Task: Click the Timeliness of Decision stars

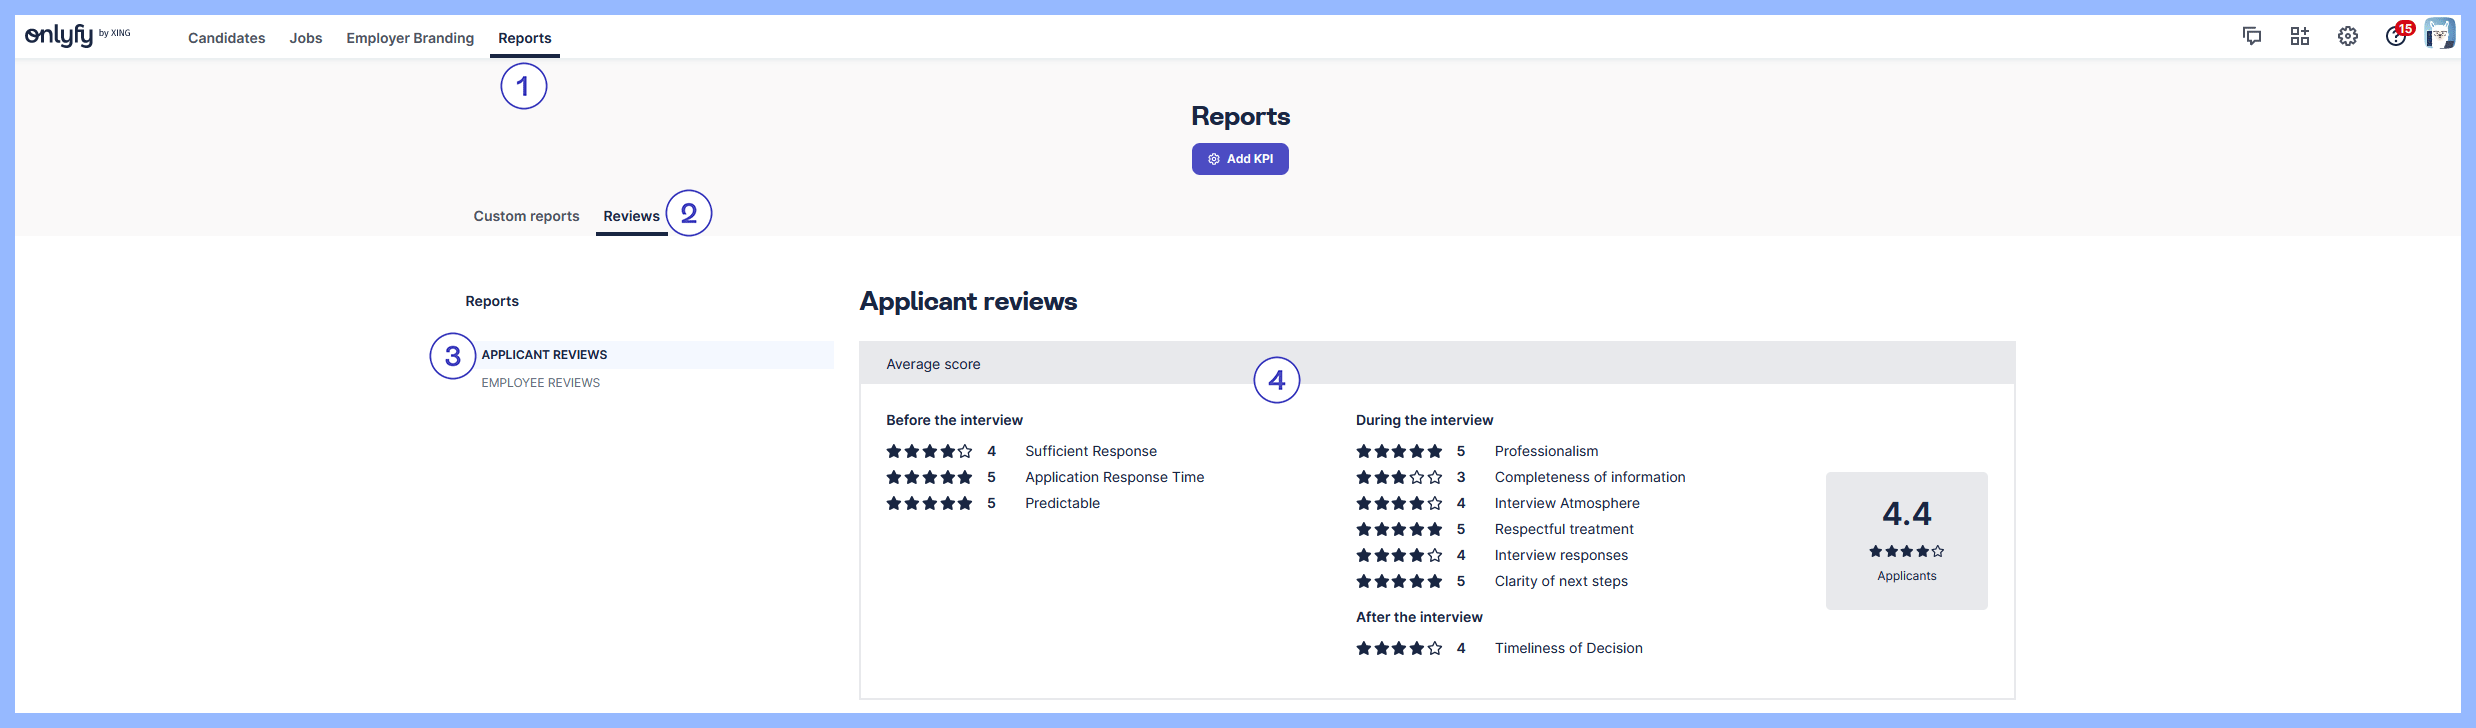Action: 1399,649
